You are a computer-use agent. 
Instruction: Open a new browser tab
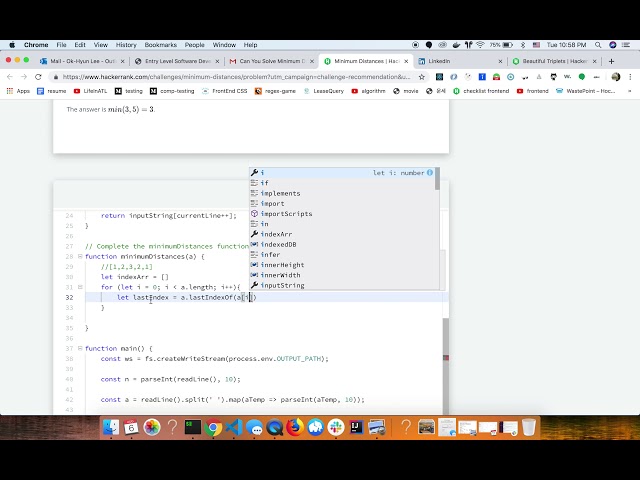tap(611, 61)
